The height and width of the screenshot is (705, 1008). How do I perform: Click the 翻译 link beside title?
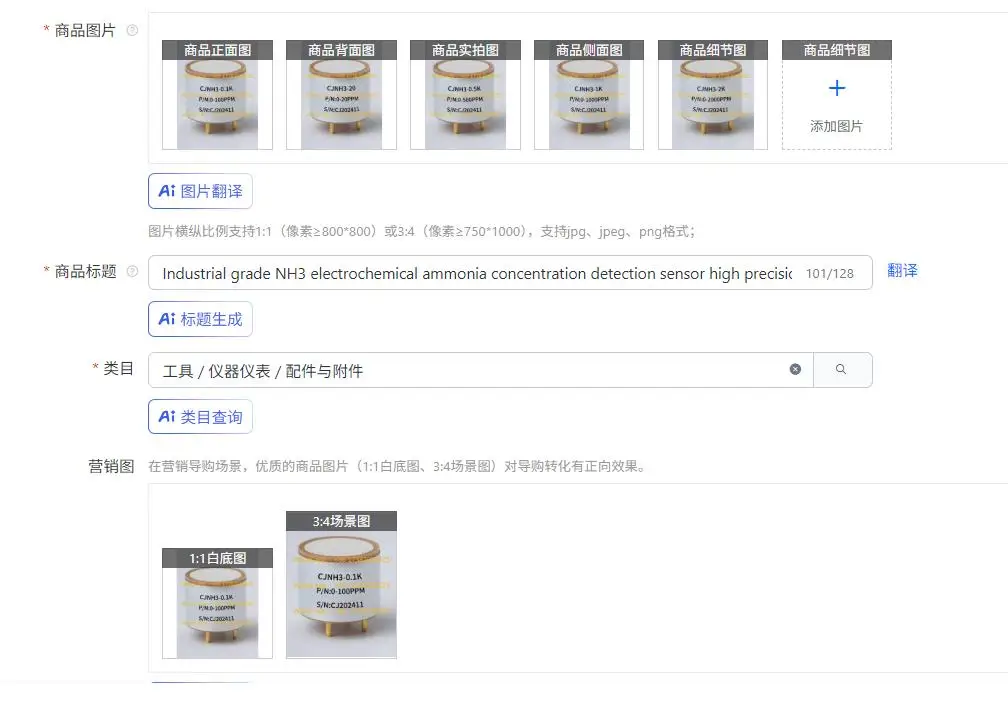click(x=902, y=271)
